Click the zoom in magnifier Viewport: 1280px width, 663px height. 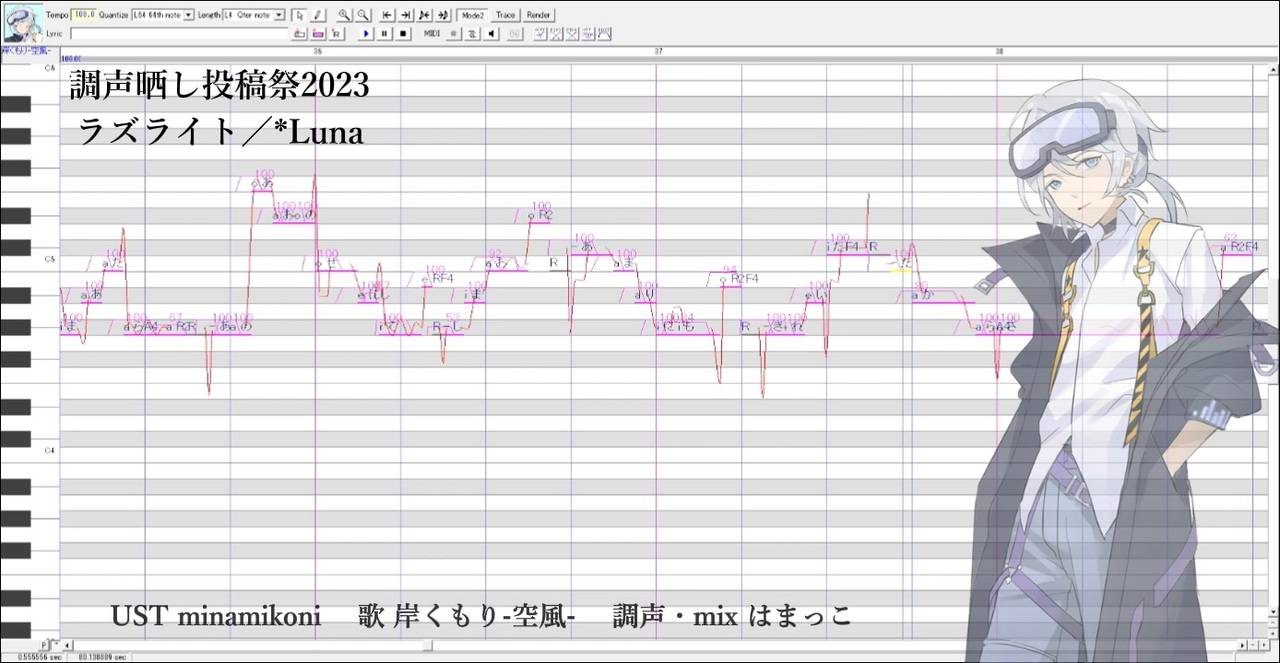344,15
